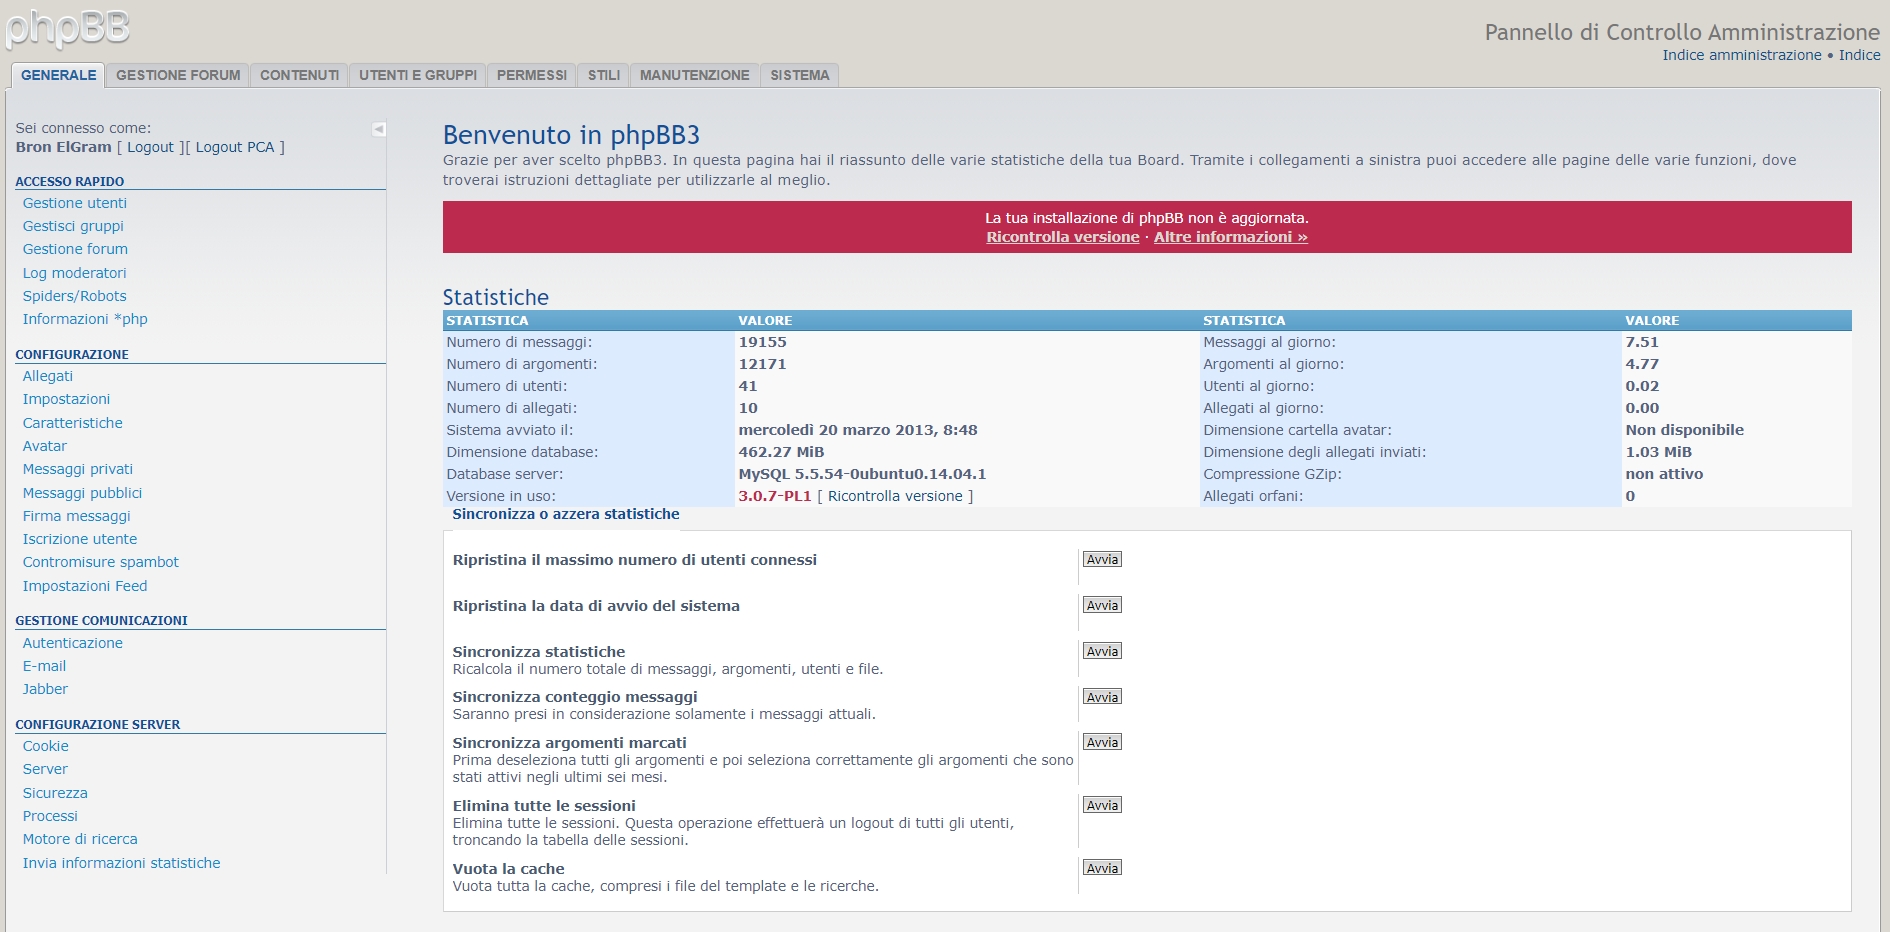Click Ricontrolla versione beside 3.0.7-PL1
This screenshot has height=932, width=1890.
click(895, 496)
